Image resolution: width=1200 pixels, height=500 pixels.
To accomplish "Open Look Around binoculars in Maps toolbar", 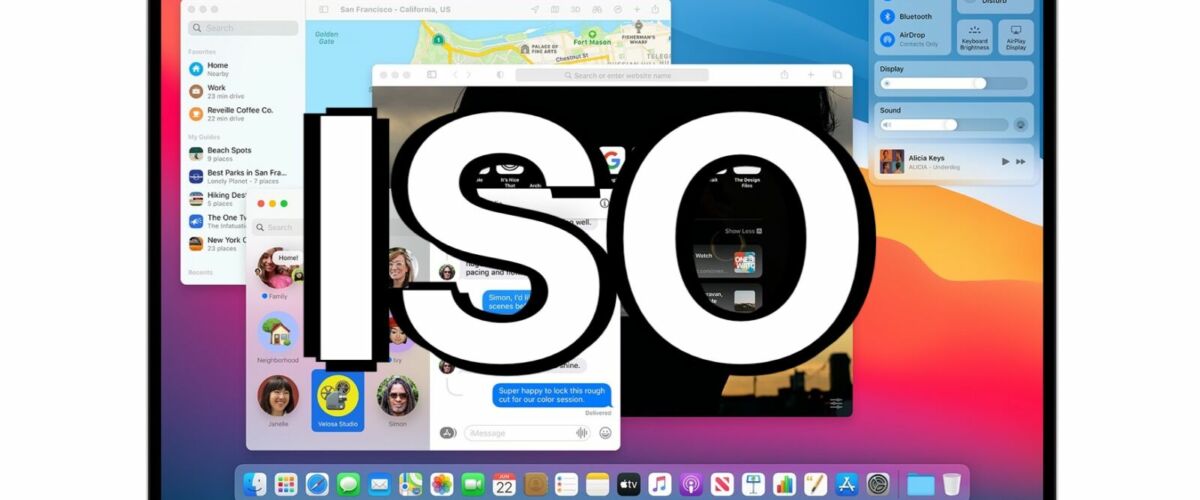I will coord(596,9).
